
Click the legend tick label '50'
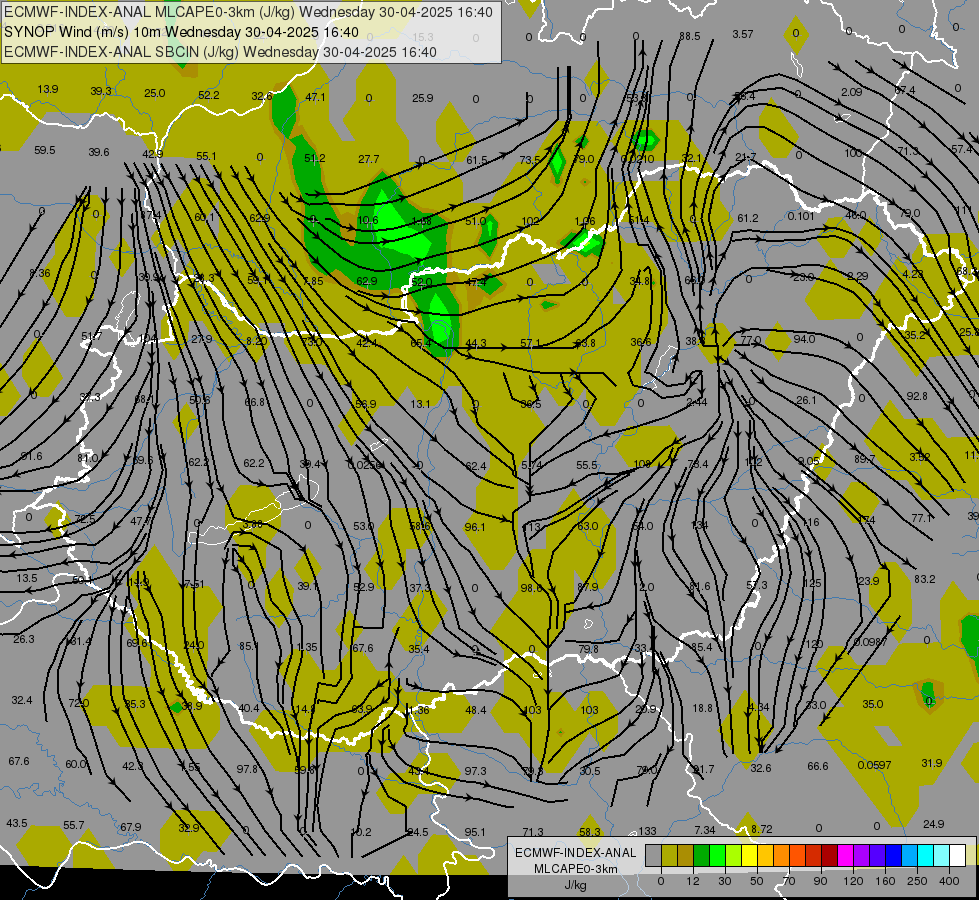coord(757,881)
